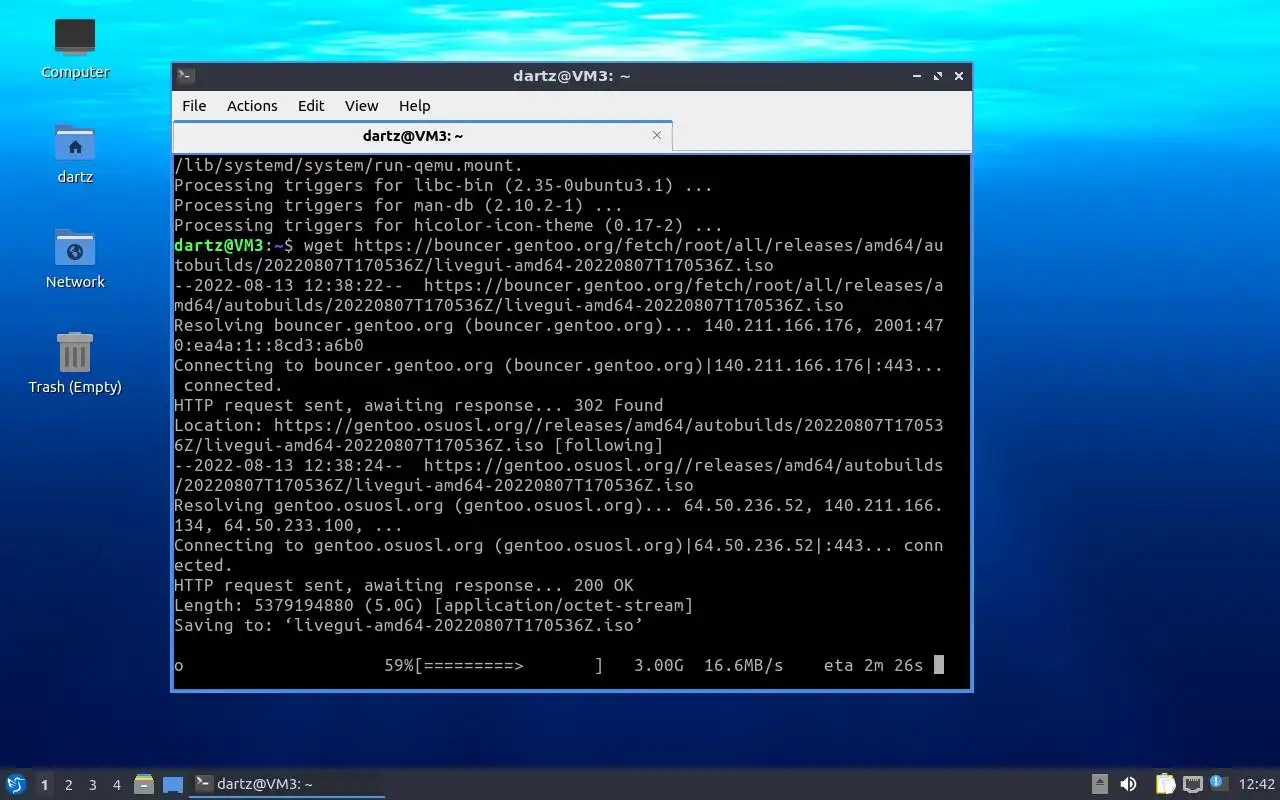The height and width of the screenshot is (800, 1280).
Task: Click the '302 Found' response line
Action: 418,405
